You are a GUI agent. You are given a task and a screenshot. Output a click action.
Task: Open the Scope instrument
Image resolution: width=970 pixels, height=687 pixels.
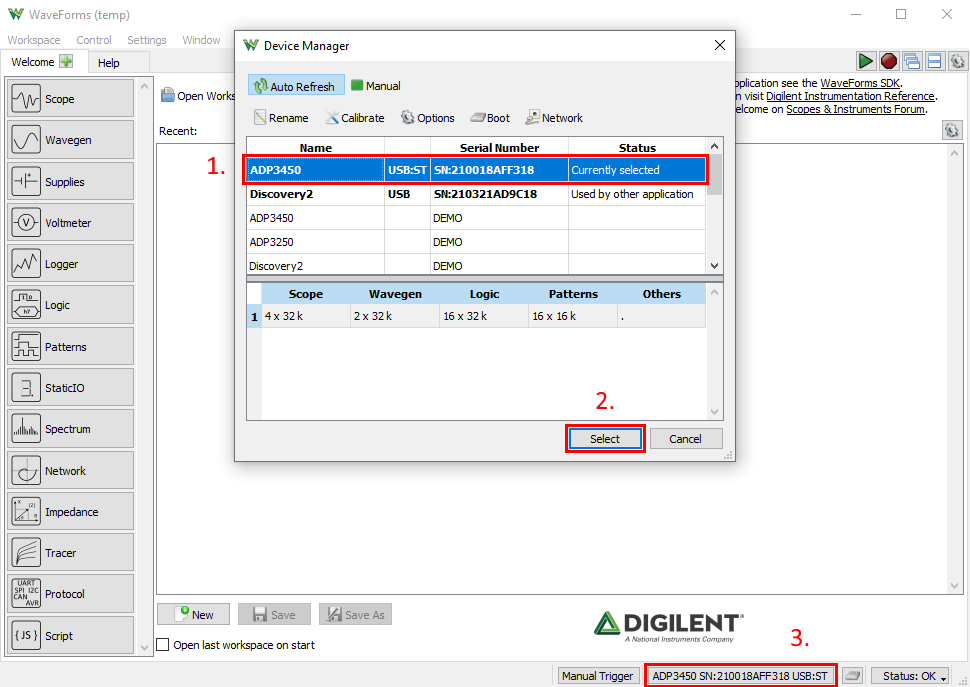[70, 98]
